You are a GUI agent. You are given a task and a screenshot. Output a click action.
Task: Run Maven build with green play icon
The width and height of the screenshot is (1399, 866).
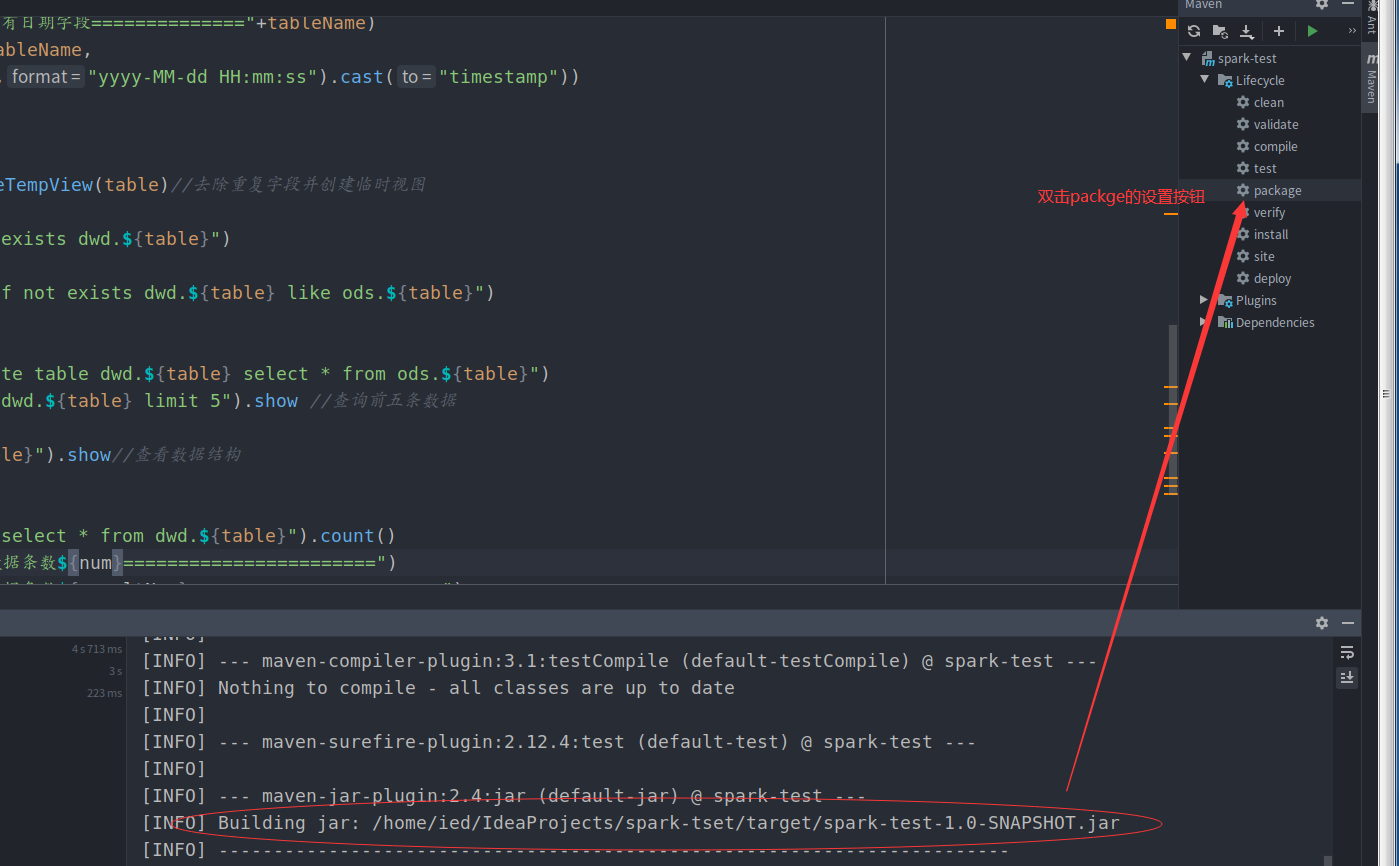[x=1312, y=31]
